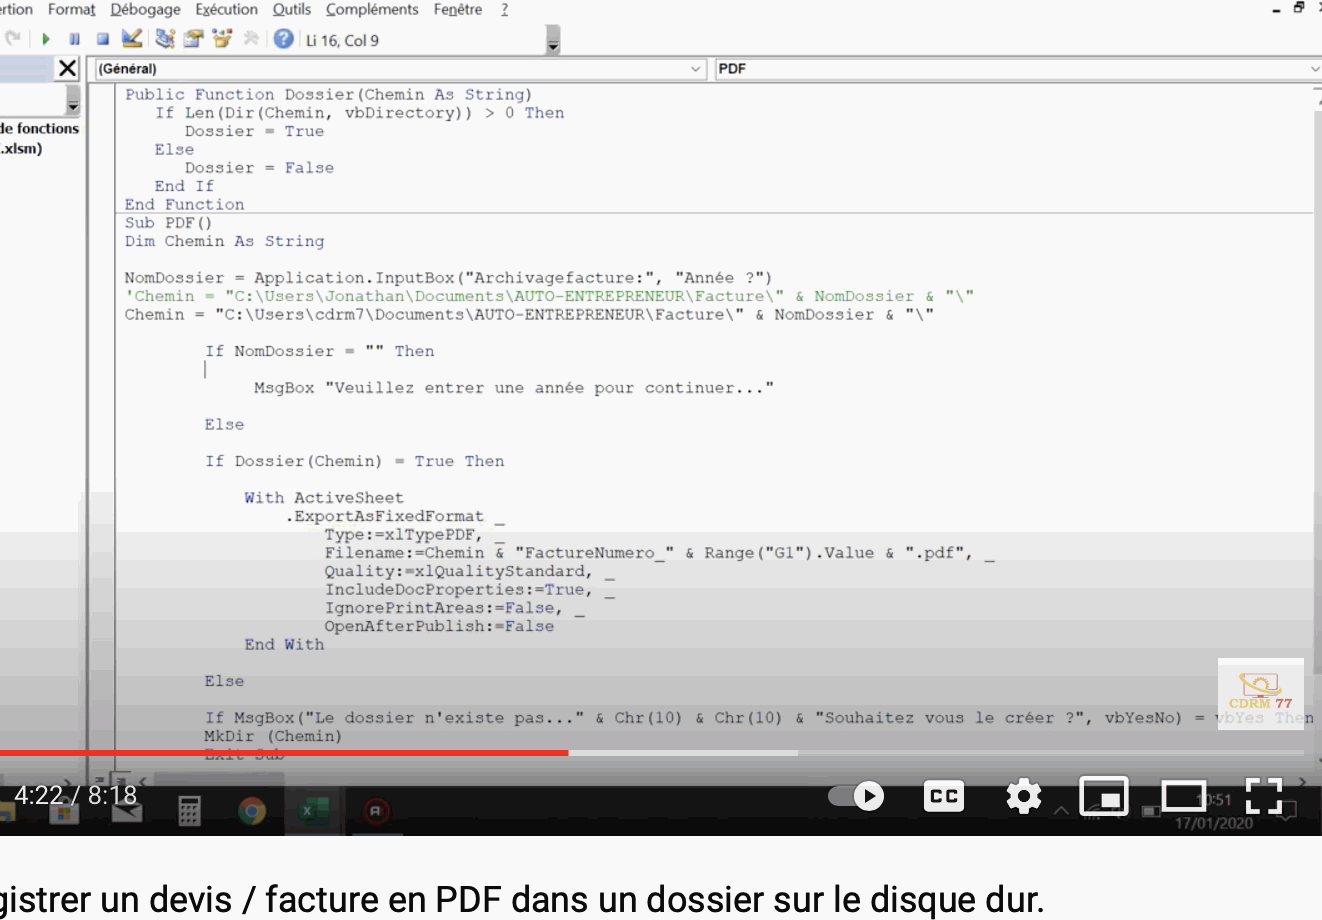Screen dimensions: 1322x920
Task: Click the 'Dim Chemin As String' line
Action: coord(224,241)
